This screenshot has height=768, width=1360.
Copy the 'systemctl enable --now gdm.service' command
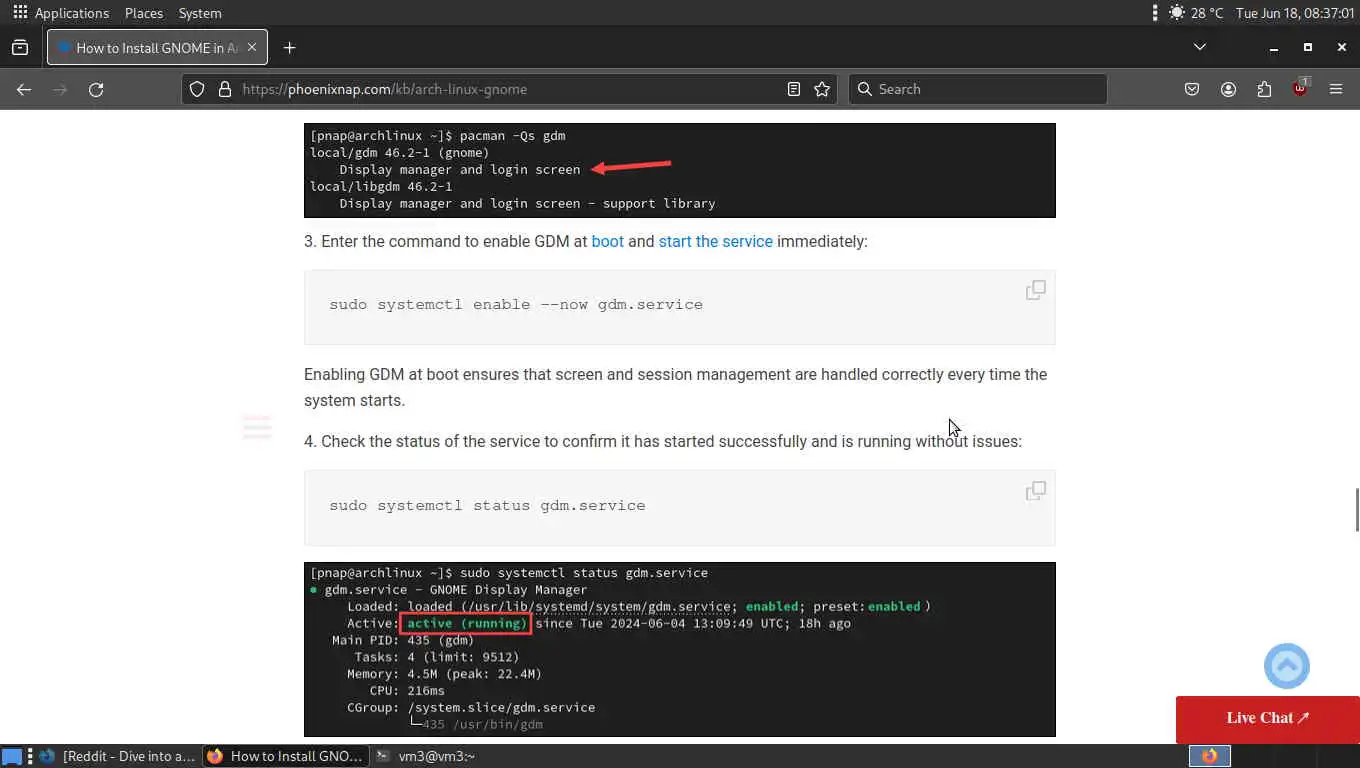click(x=1036, y=290)
